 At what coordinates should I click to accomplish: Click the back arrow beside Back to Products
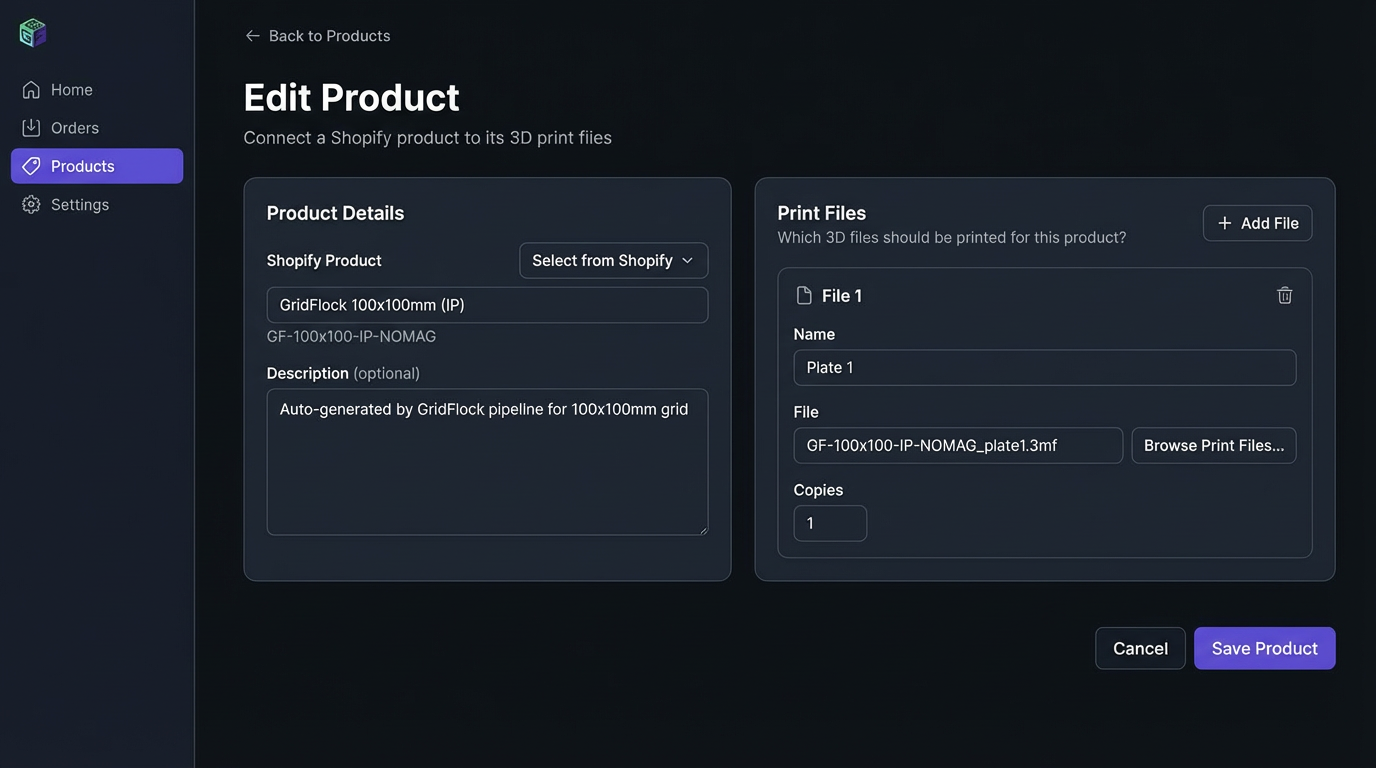[x=252, y=35]
